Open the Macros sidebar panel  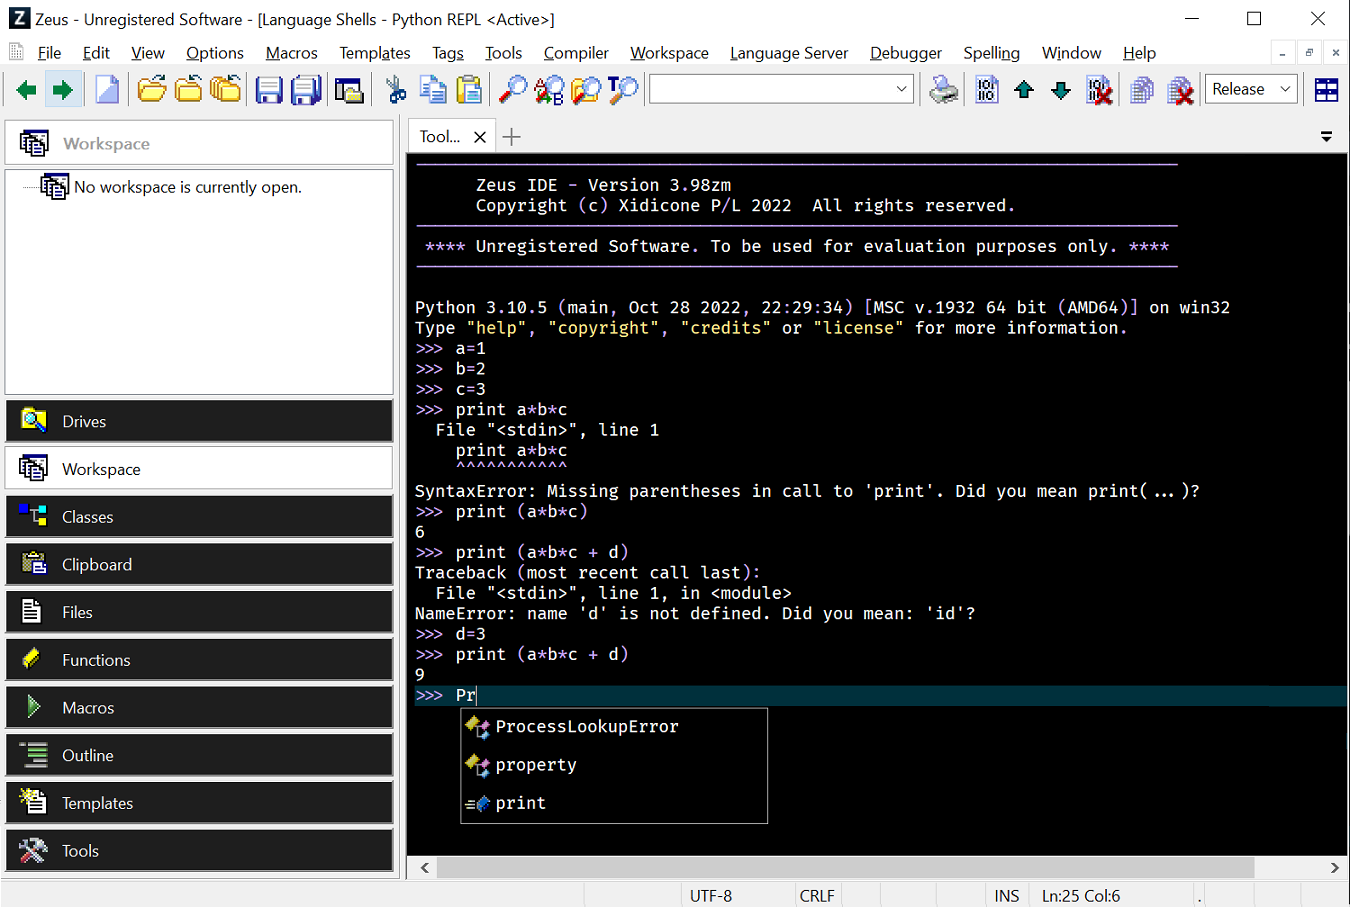199,707
